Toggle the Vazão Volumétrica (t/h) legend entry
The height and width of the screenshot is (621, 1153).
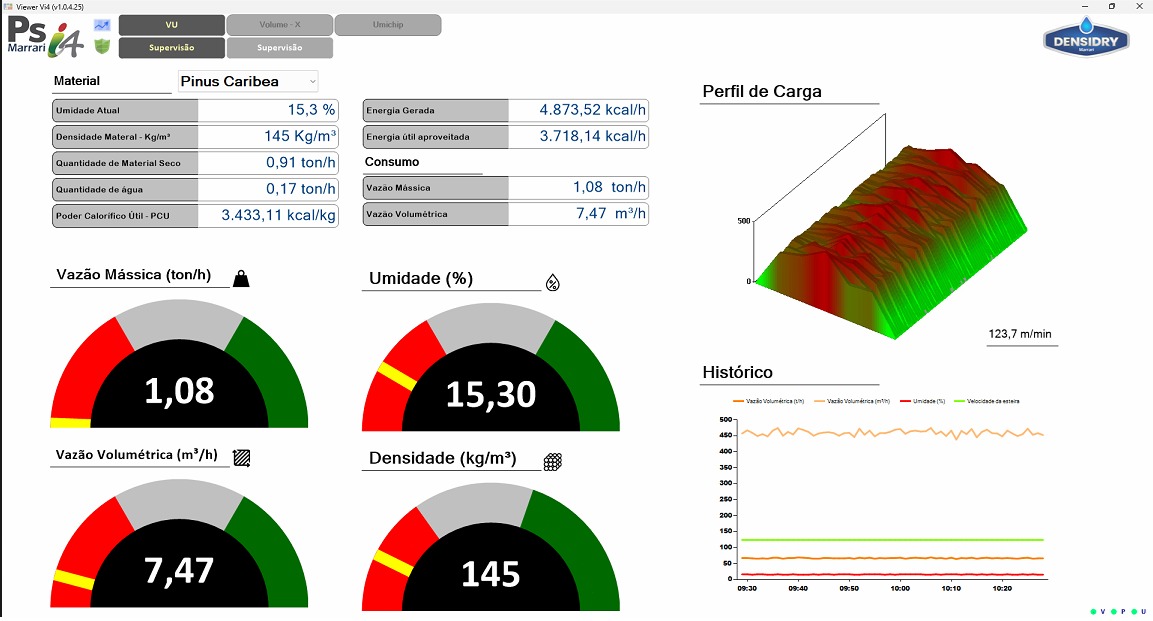pyautogui.click(x=768, y=401)
